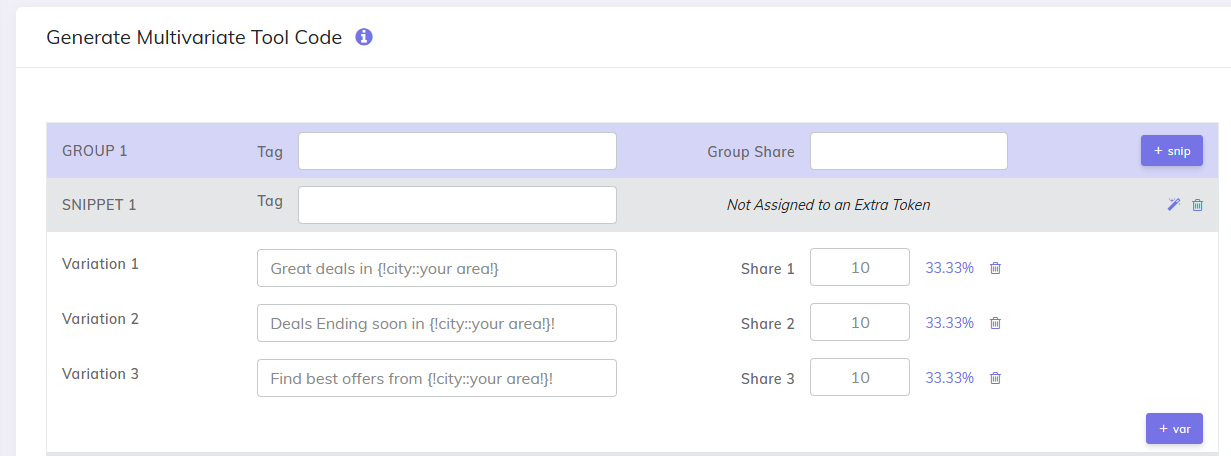Edit the Variation 1 text field
This screenshot has width=1231, height=456.
click(x=436, y=268)
